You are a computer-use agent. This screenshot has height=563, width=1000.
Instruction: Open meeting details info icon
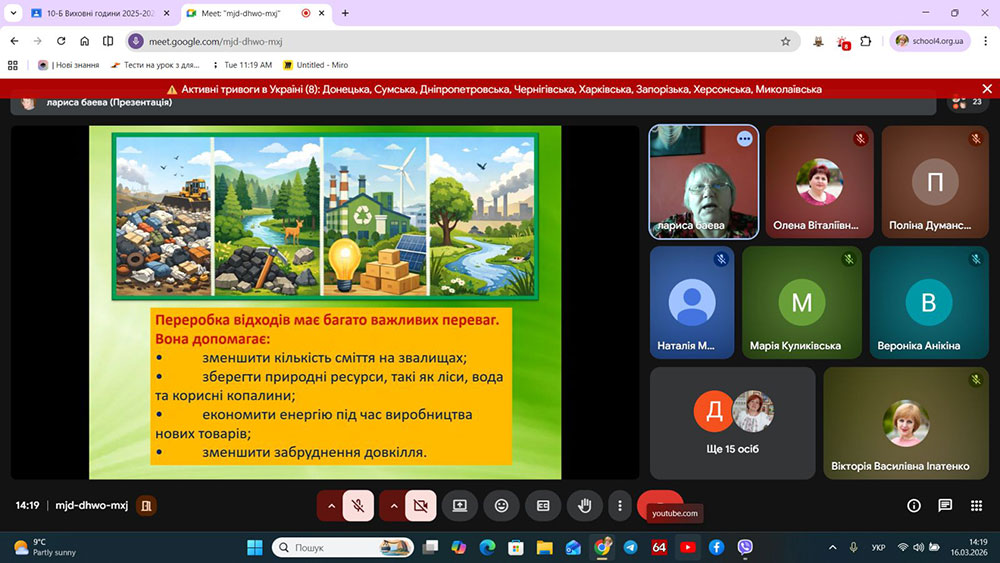(x=914, y=506)
